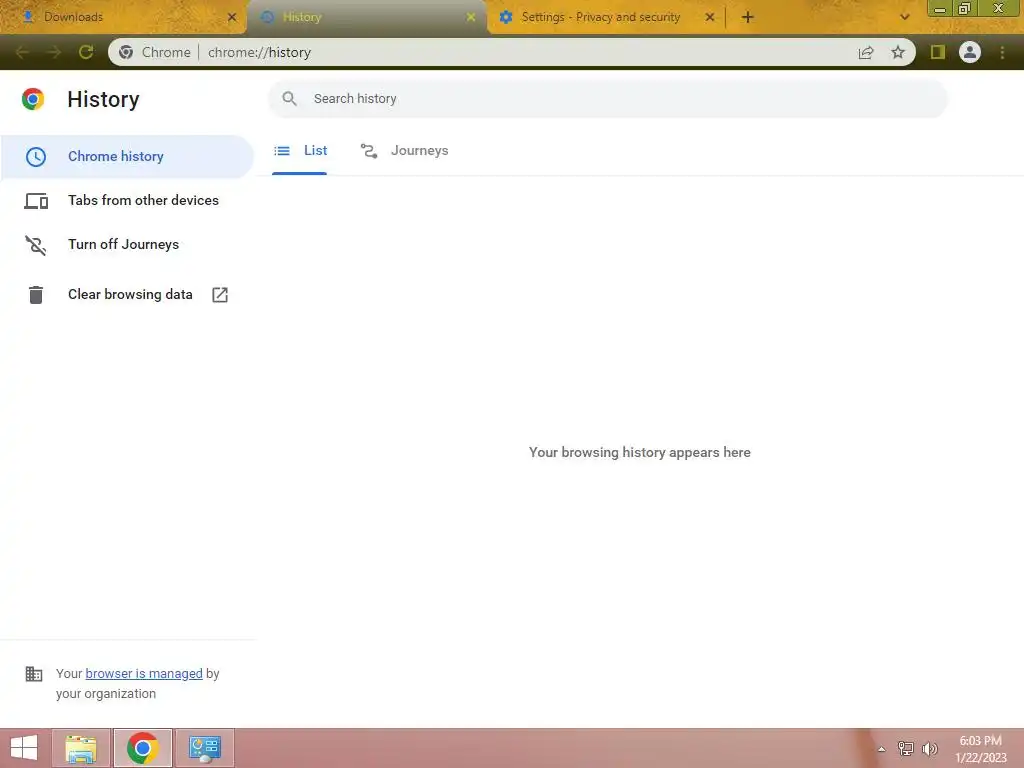This screenshot has width=1024, height=768.
Task: Switch to the Journeys view tab
Action: tap(404, 151)
